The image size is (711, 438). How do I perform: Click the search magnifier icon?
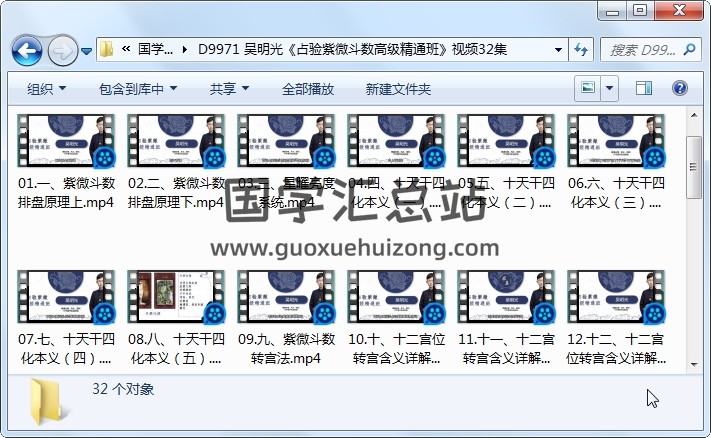(689, 49)
